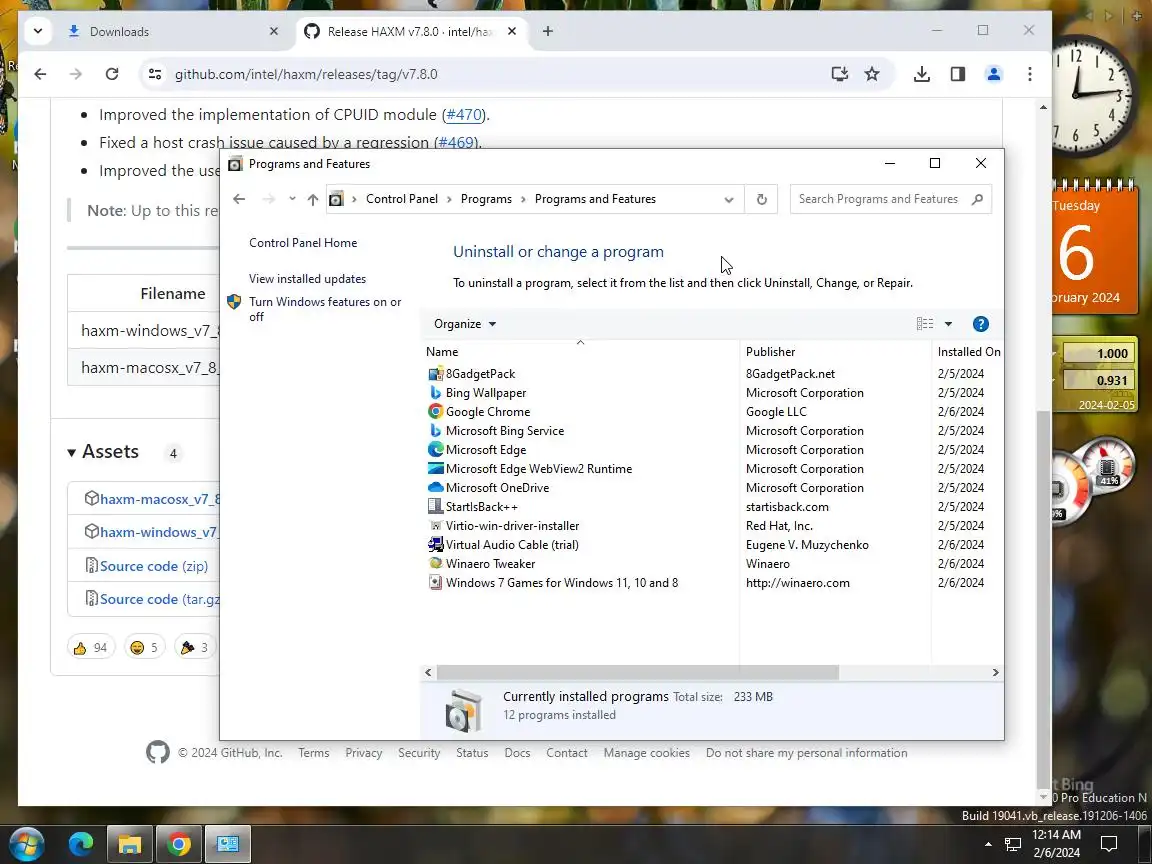Open a new Chrome tab
1152x864 pixels.
point(547,31)
